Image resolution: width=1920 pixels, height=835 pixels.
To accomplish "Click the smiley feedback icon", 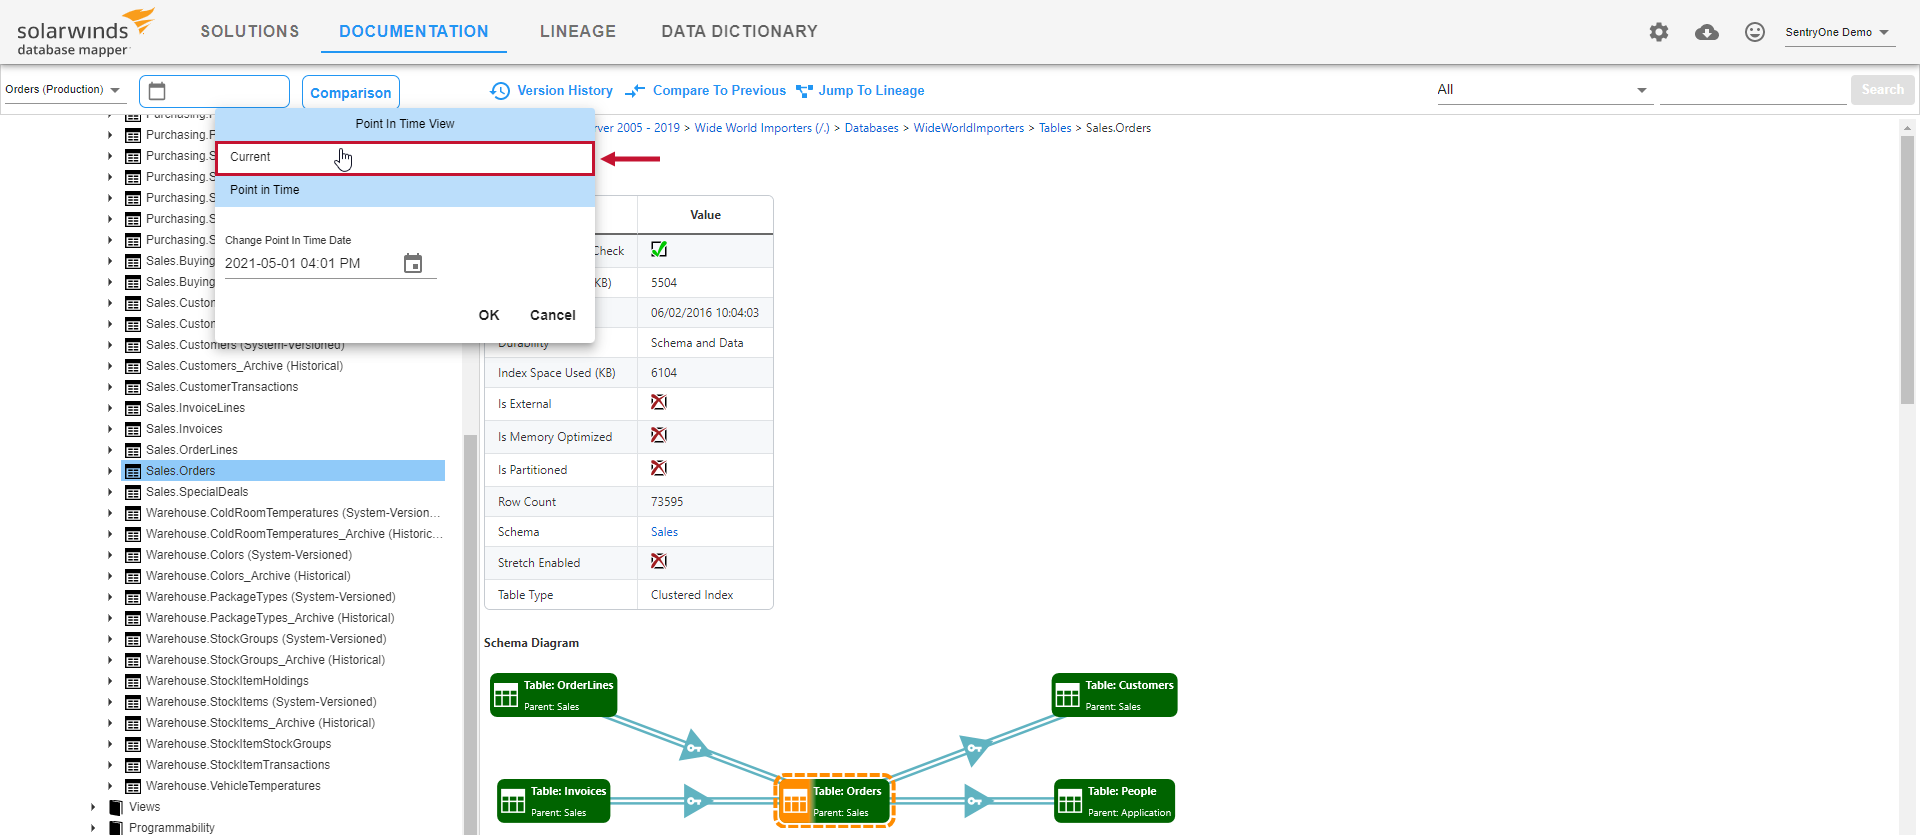I will [x=1755, y=32].
